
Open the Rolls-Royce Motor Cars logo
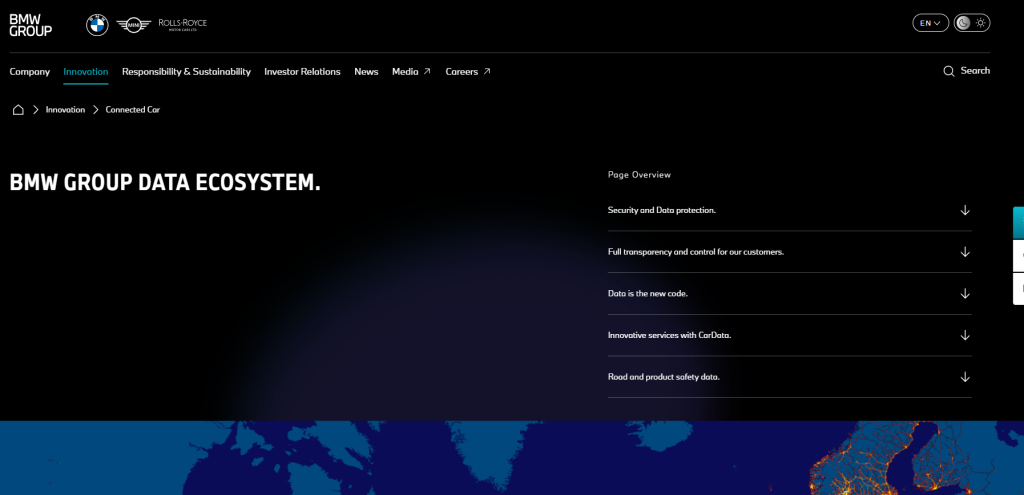pos(182,24)
